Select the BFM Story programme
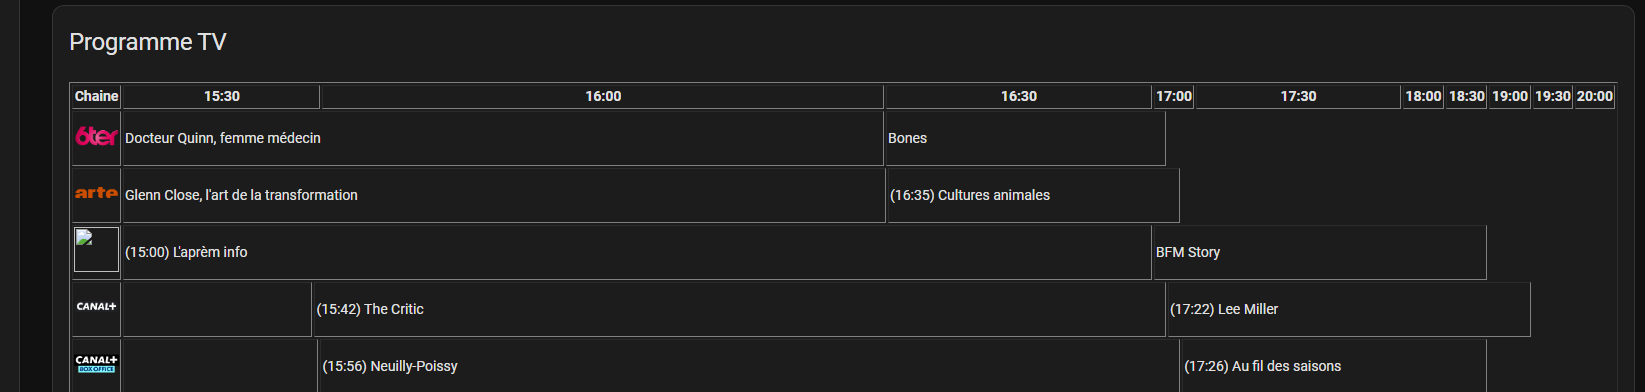This screenshot has width=1645, height=392. coord(1319,252)
